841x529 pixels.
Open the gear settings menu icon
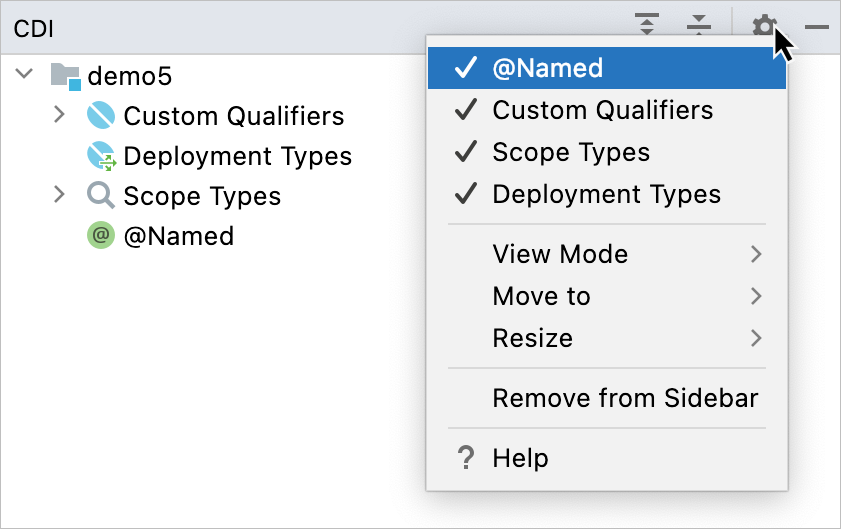pyautogui.click(x=764, y=26)
